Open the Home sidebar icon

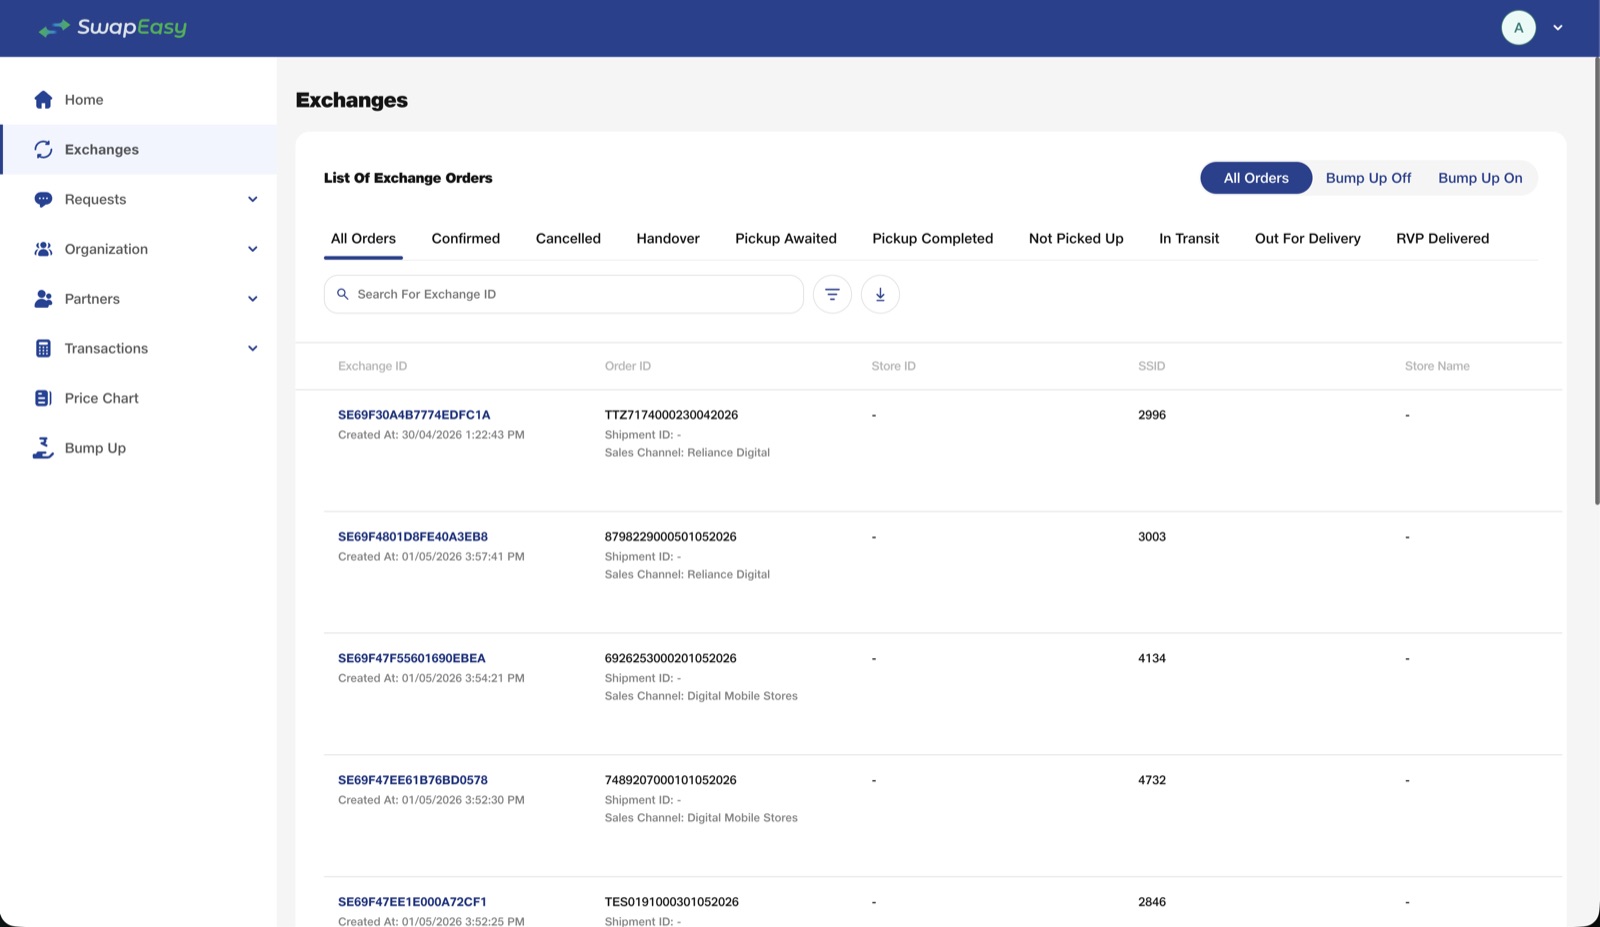tap(43, 100)
